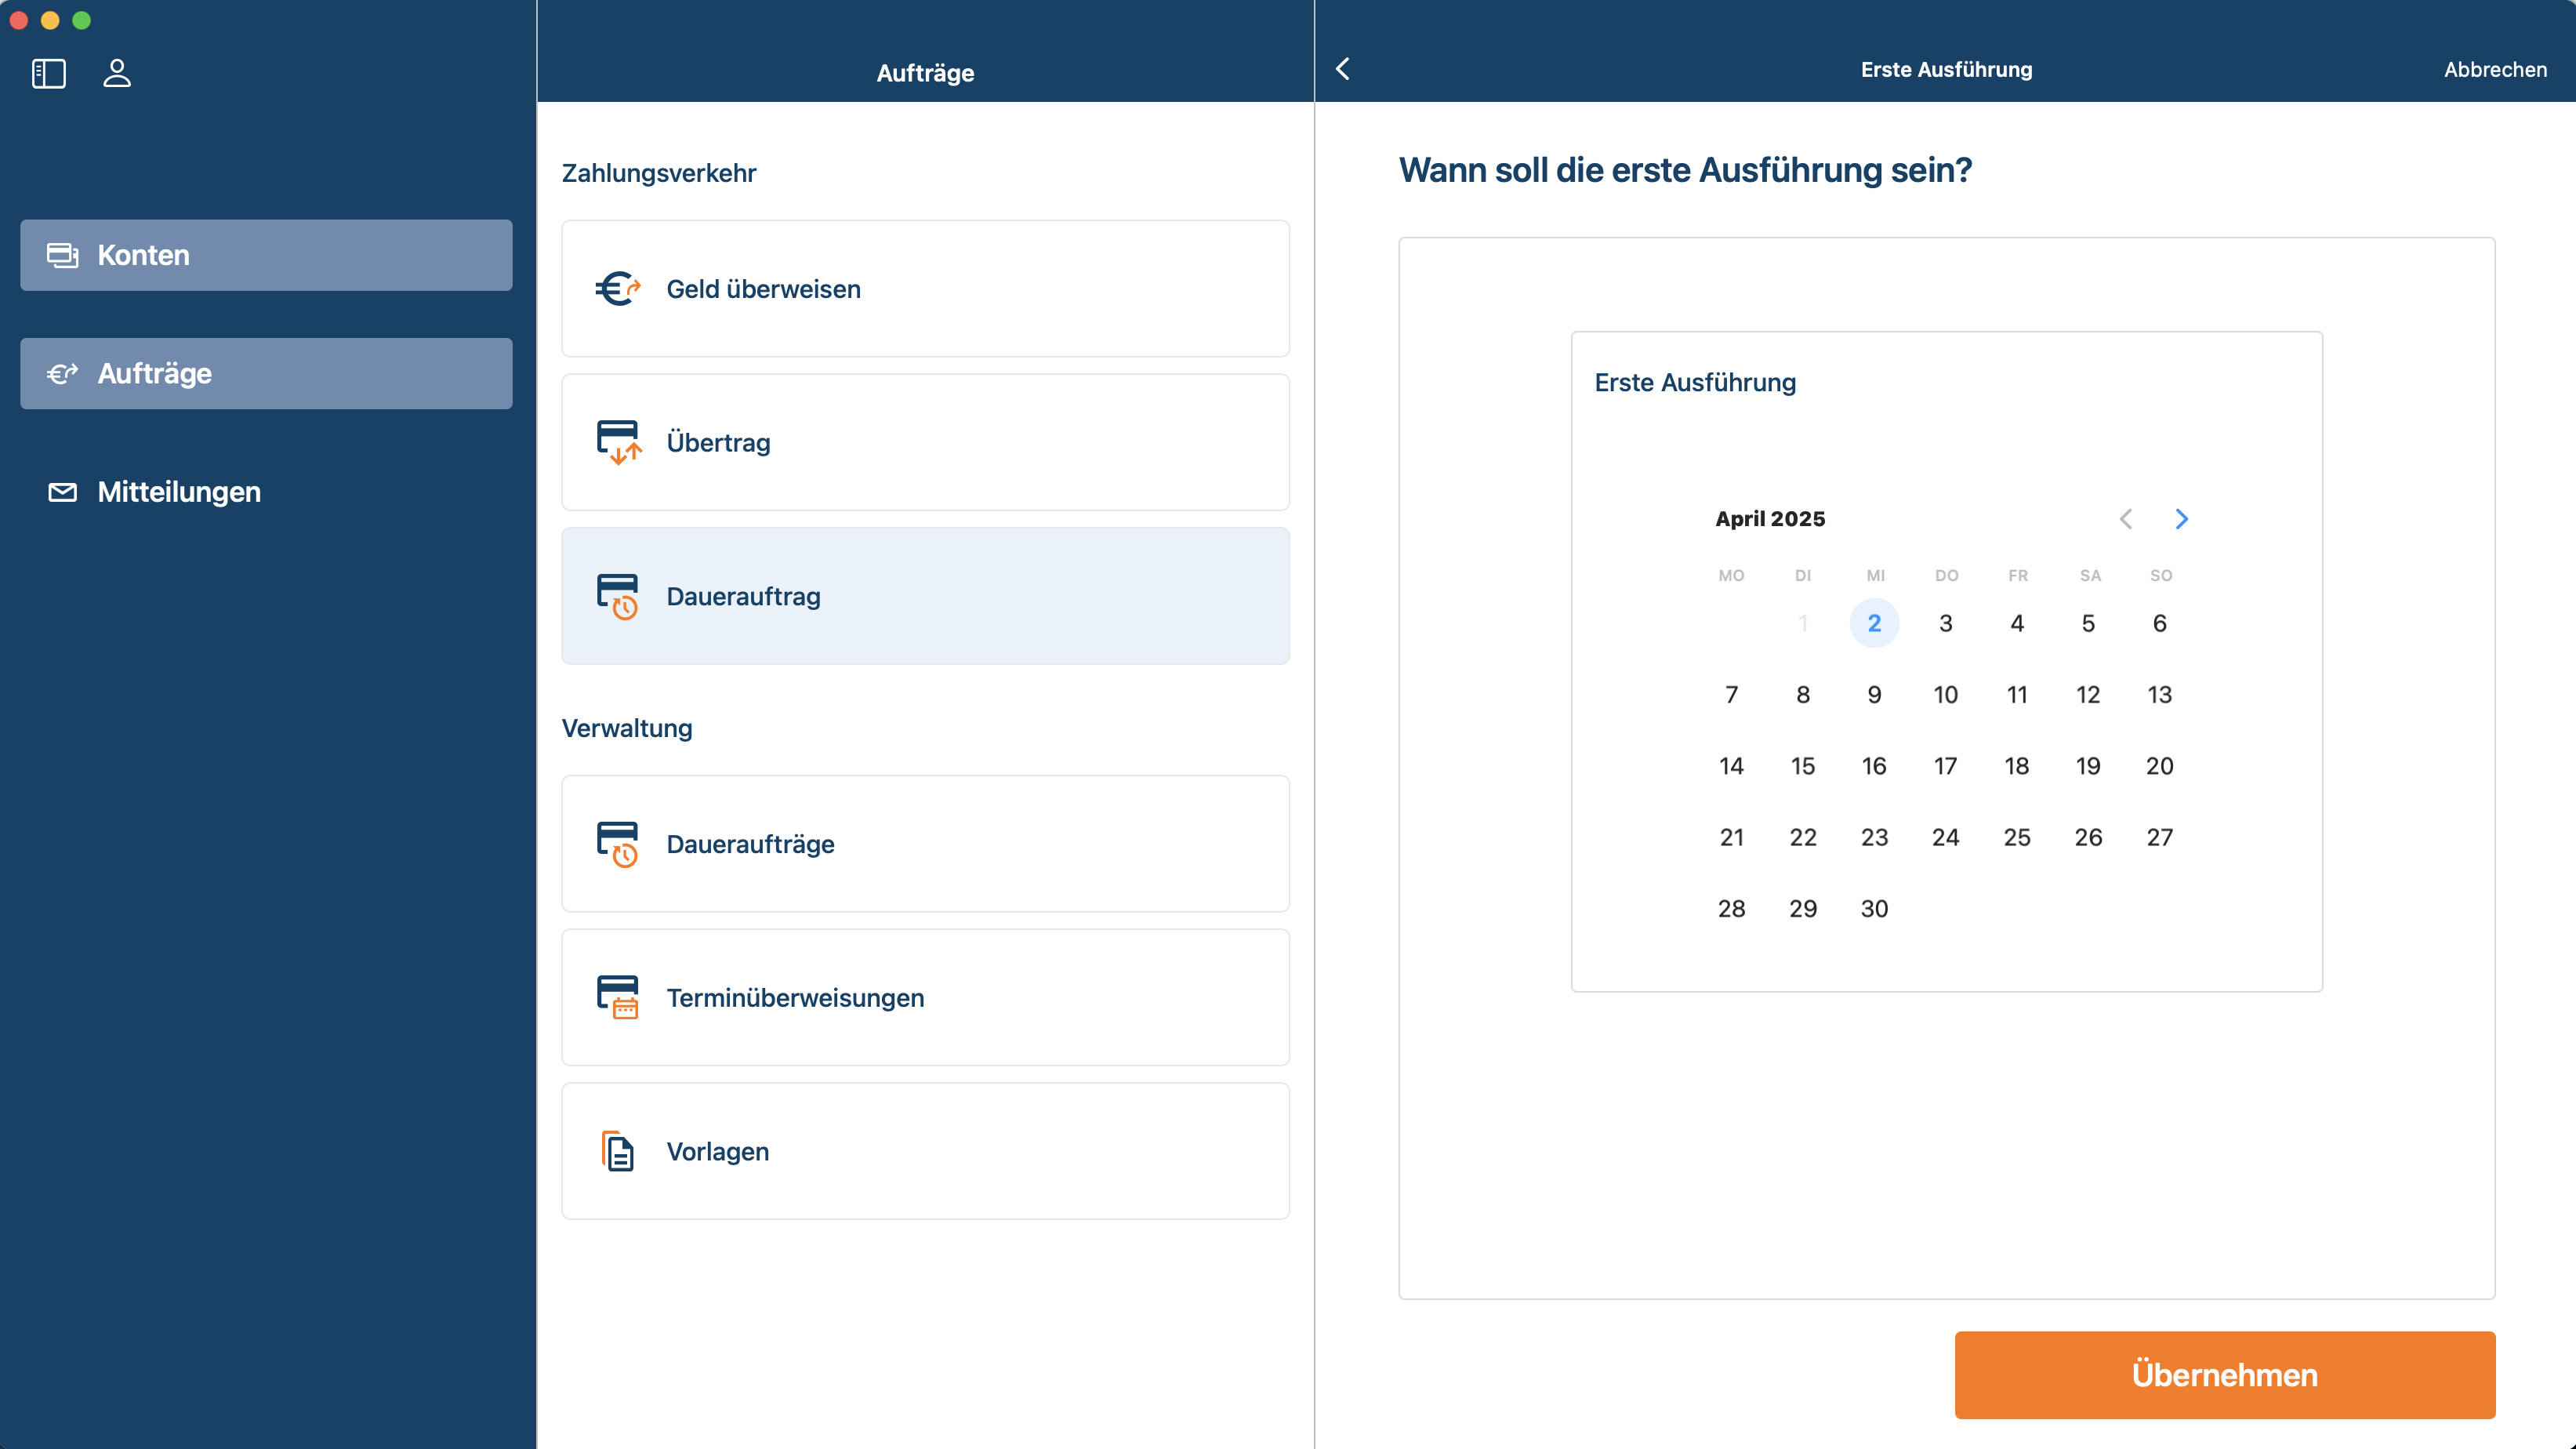Image resolution: width=2576 pixels, height=1449 pixels.
Task: Click the Mitteilungen envelope icon
Action: [63, 492]
